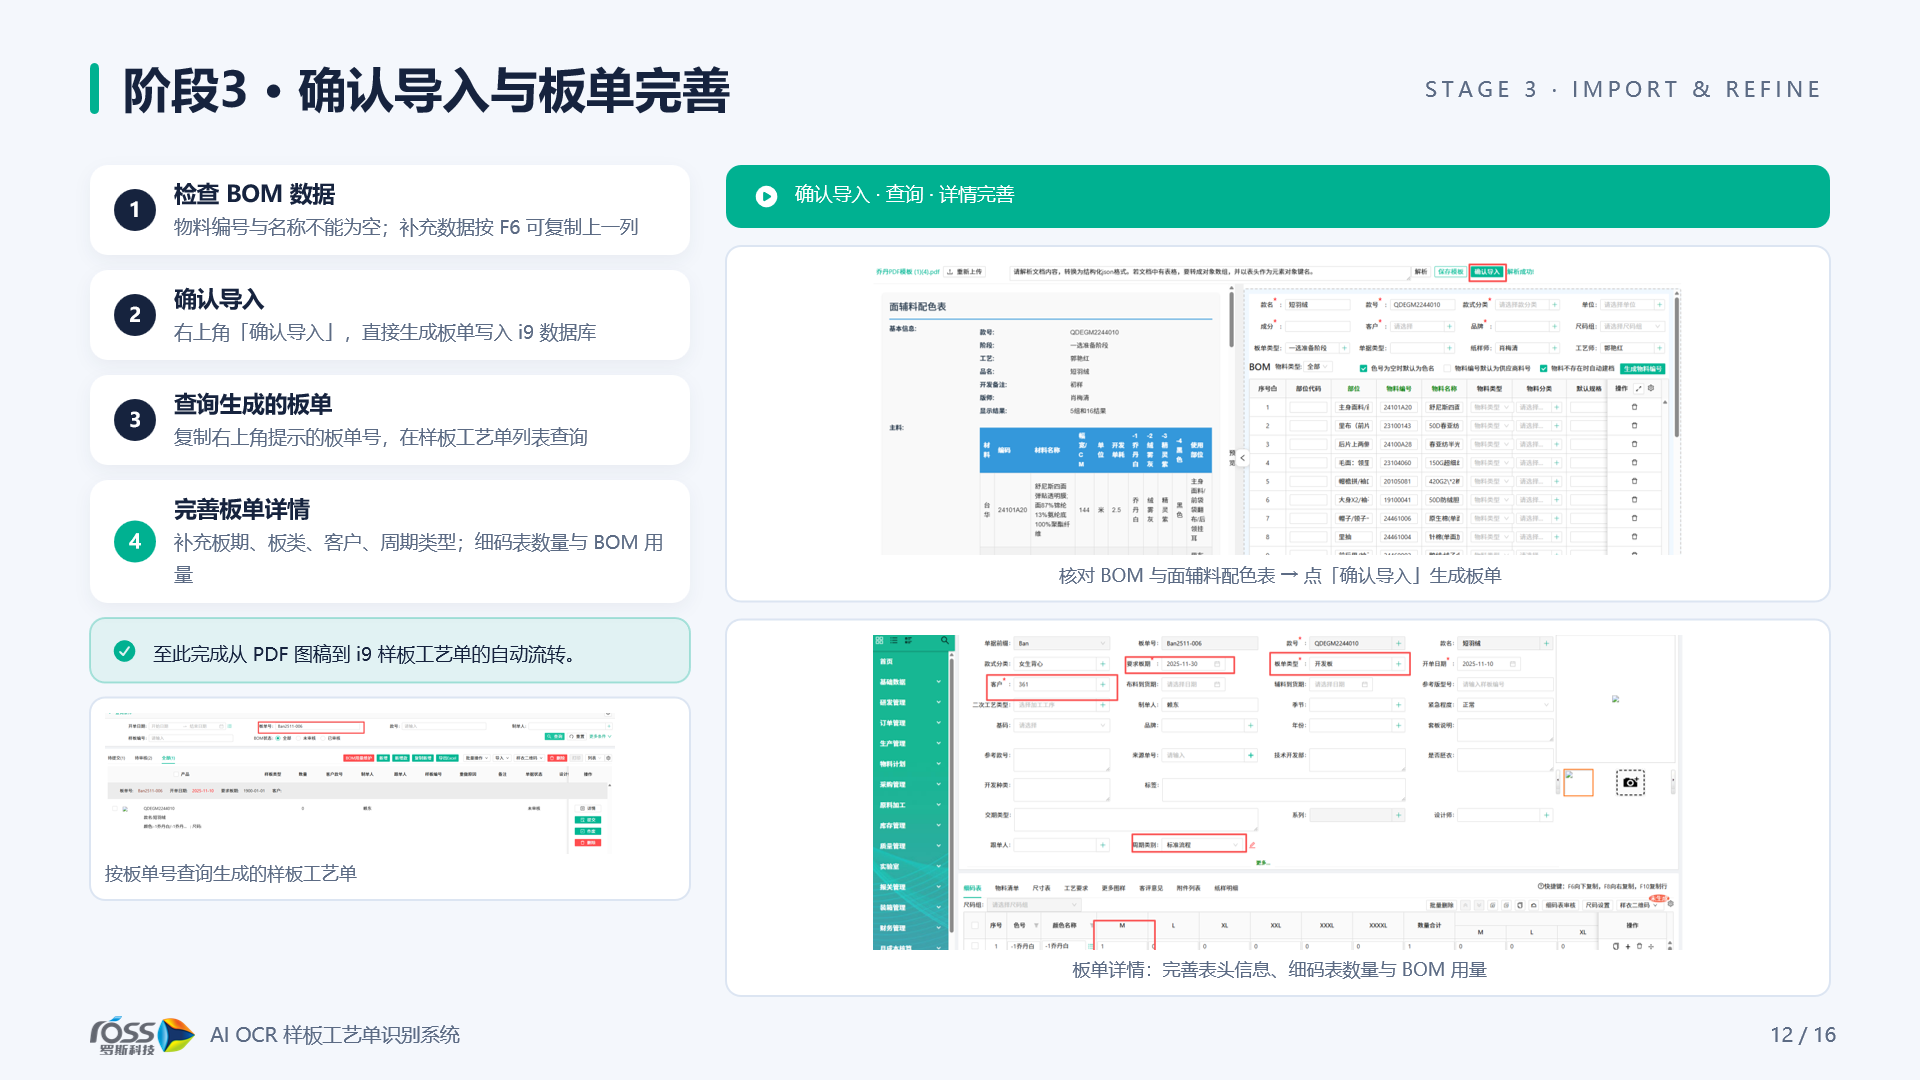Select the 全部 BOM status radio button
The width and height of the screenshot is (1920, 1080).
click(278, 738)
